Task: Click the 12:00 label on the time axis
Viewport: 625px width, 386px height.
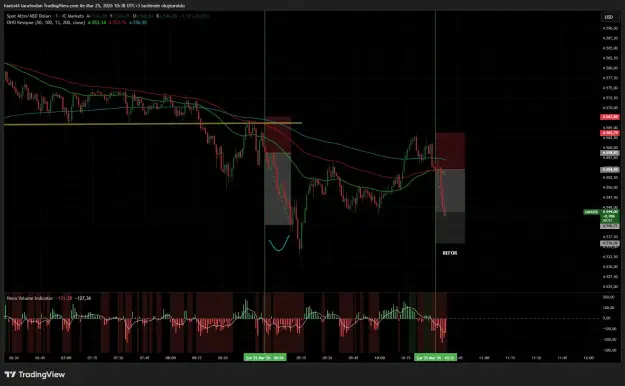Action: [x=588, y=358]
